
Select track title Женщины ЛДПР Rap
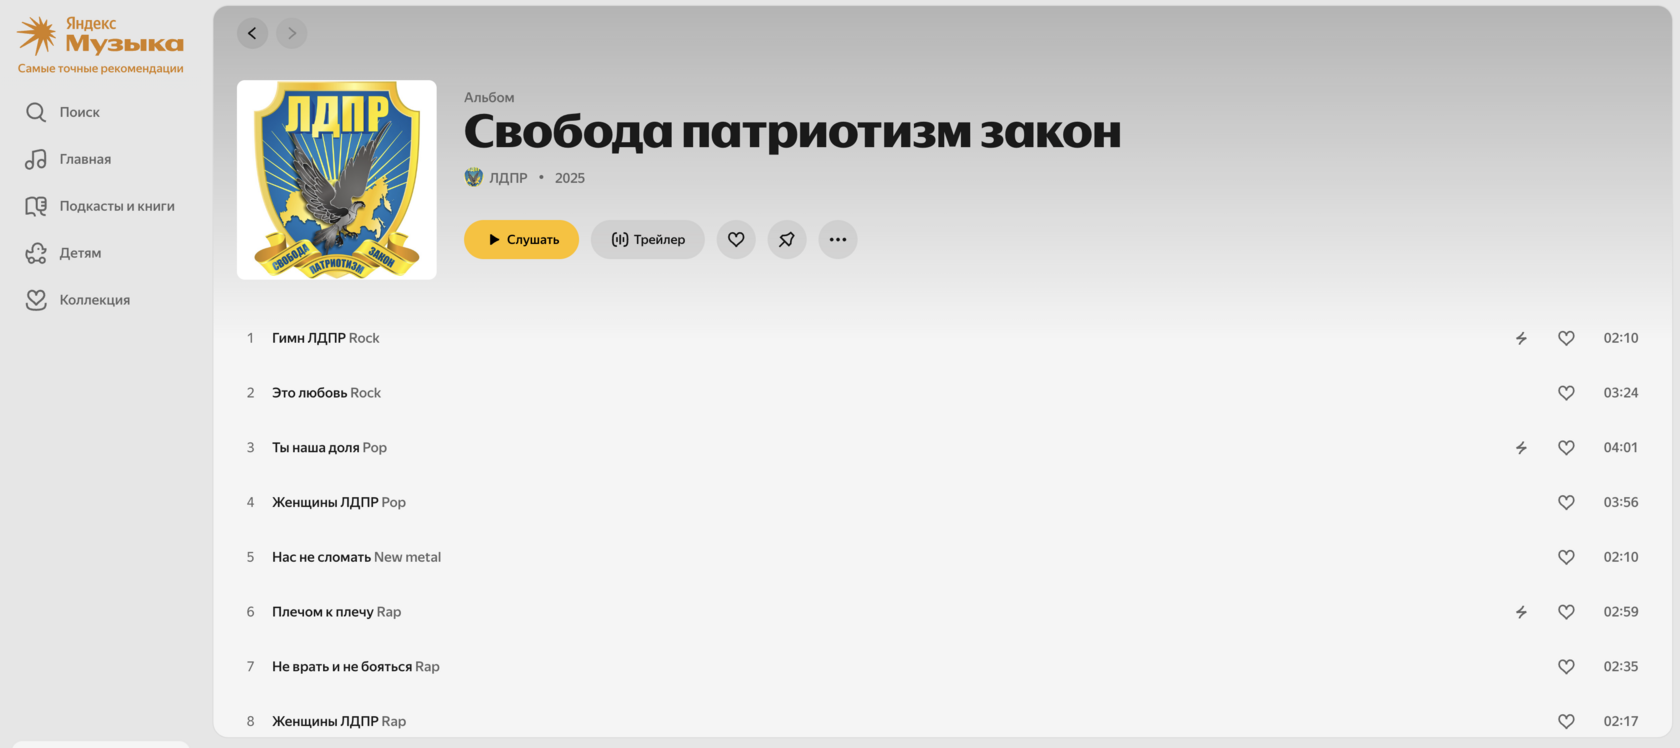pyautogui.click(x=339, y=721)
